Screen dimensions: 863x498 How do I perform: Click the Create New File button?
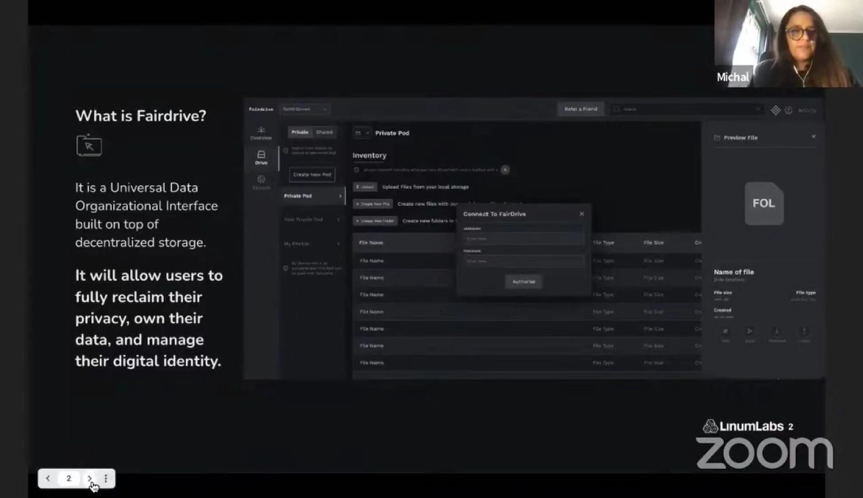pos(373,204)
